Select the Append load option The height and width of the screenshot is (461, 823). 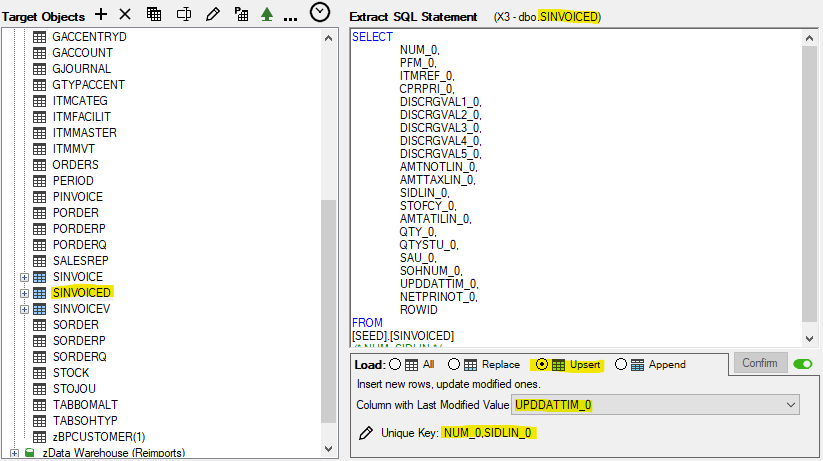(621, 365)
